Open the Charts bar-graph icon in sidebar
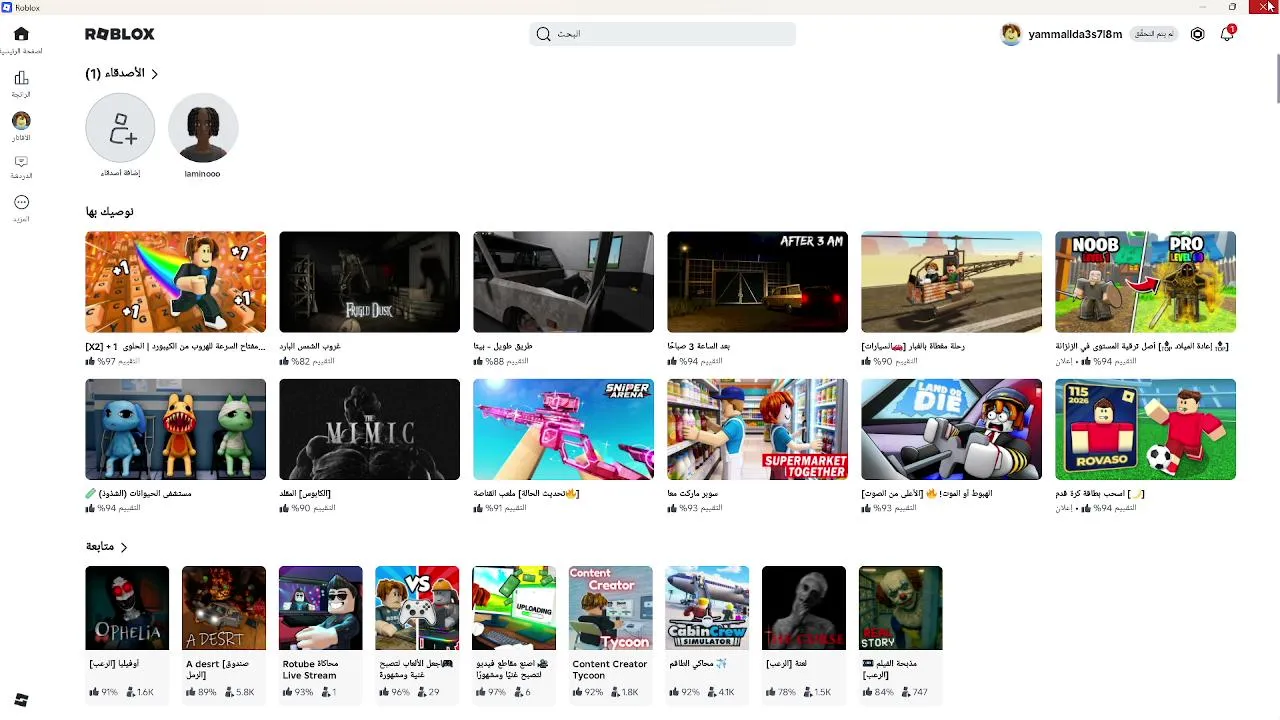This screenshot has width=1280, height=720. (21, 78)
